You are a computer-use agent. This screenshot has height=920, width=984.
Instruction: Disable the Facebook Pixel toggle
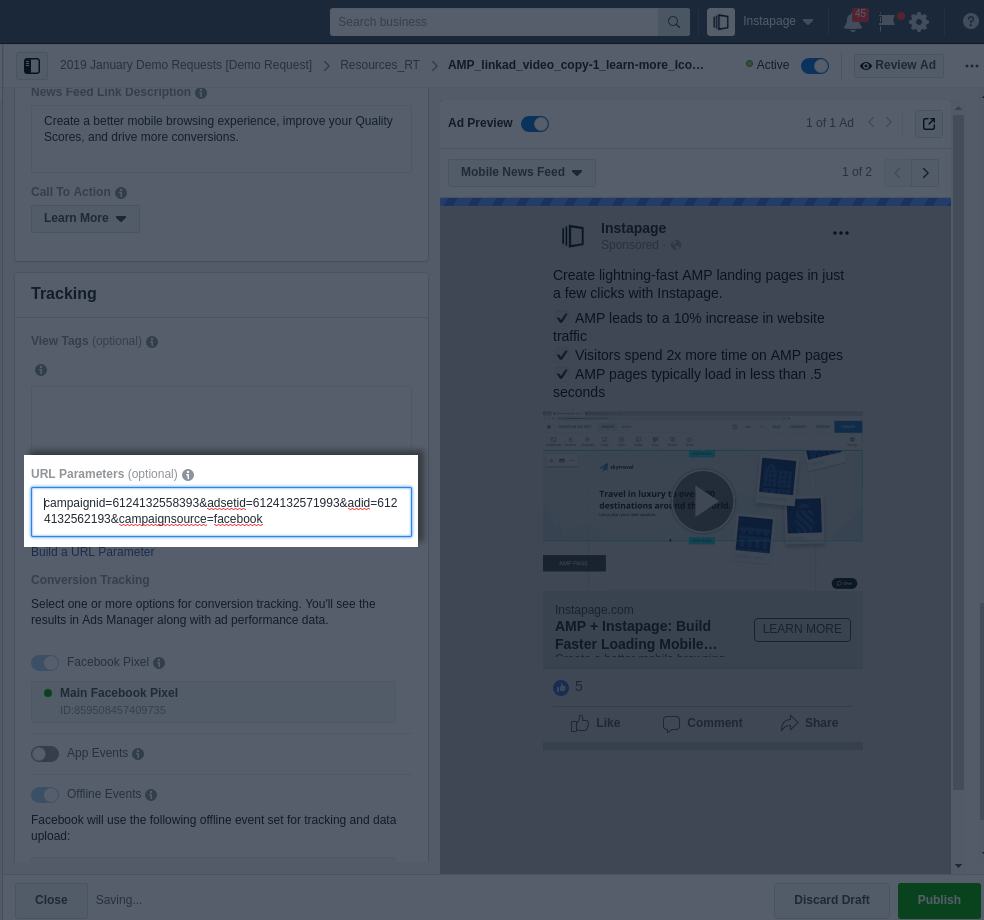[45, 663]
